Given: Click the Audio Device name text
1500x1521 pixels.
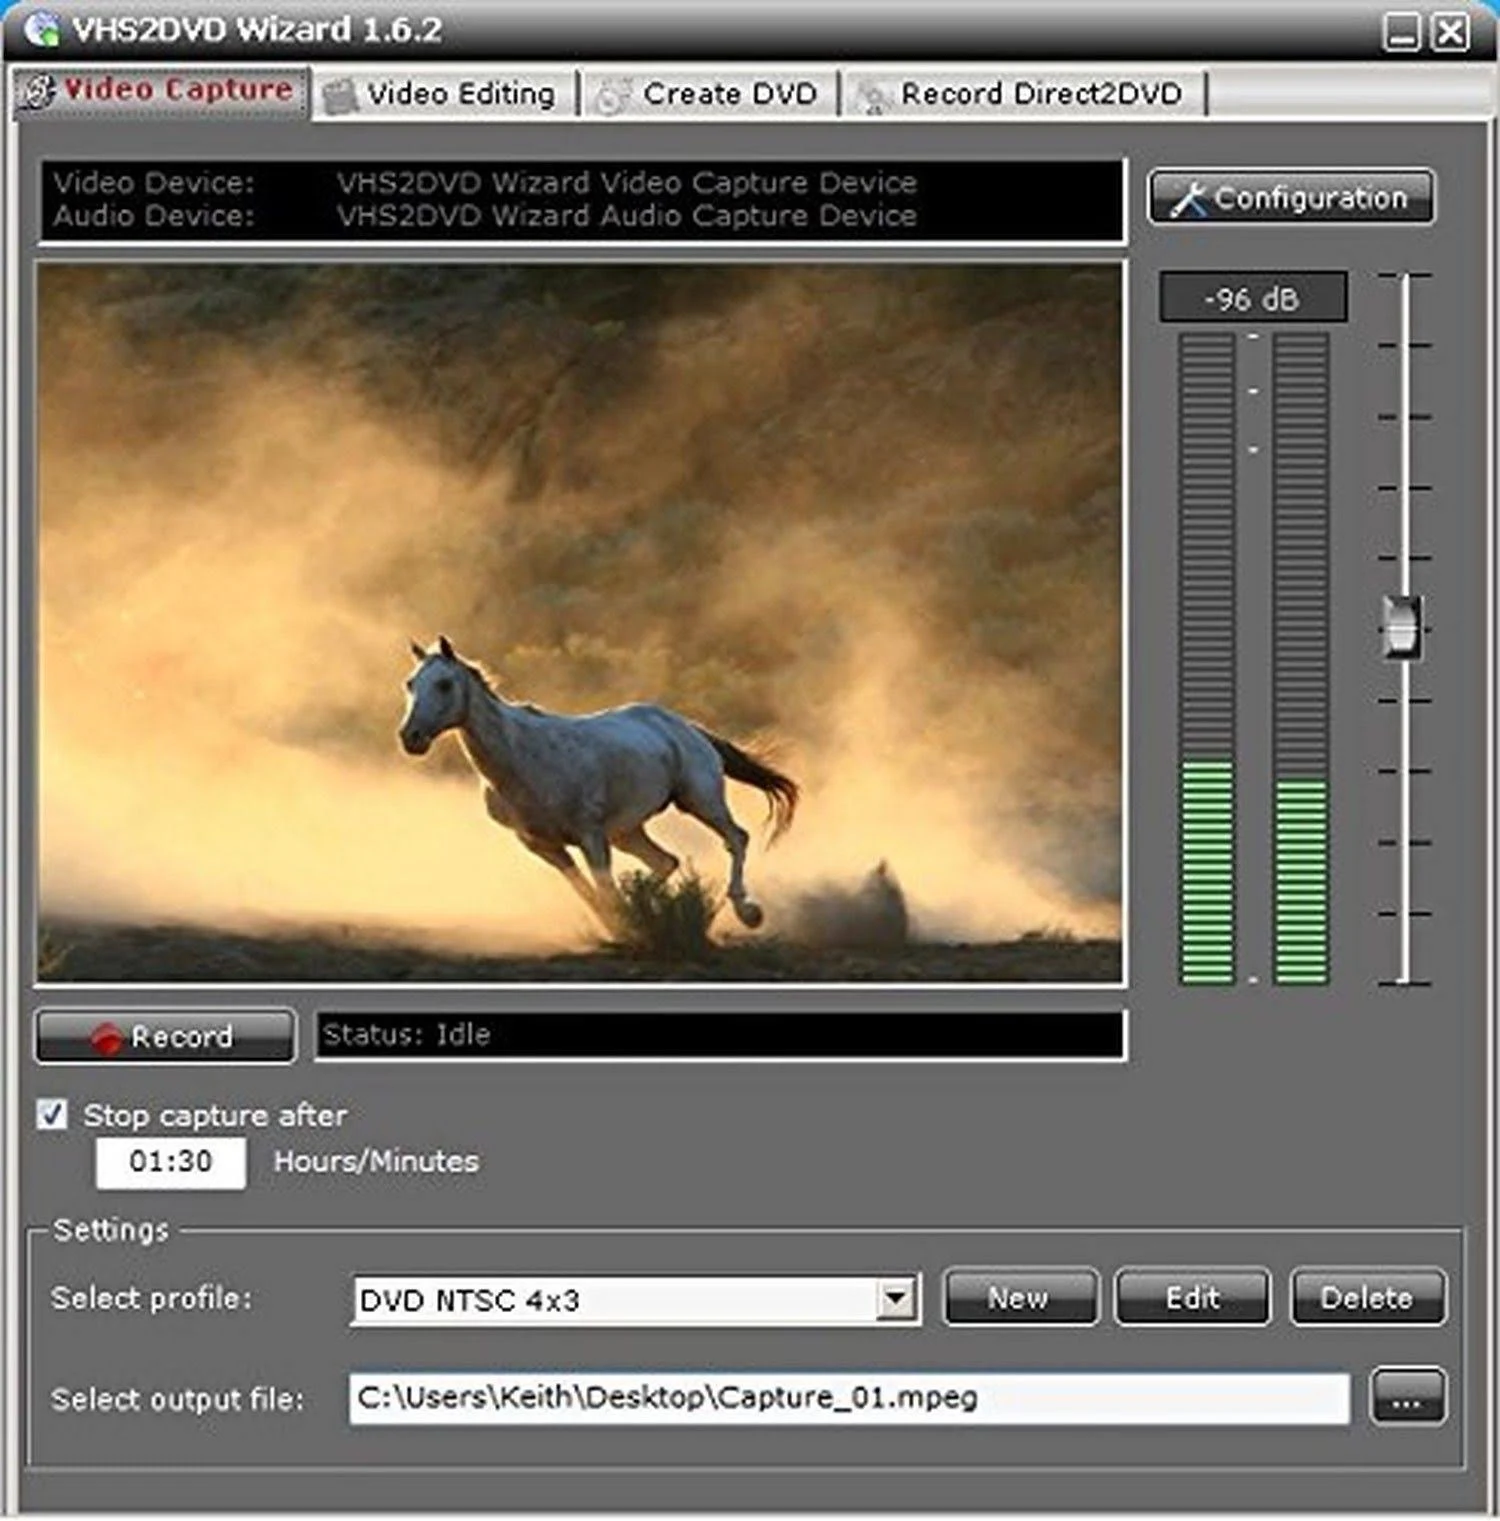Looking at the screenshot, I should point(626,216).
